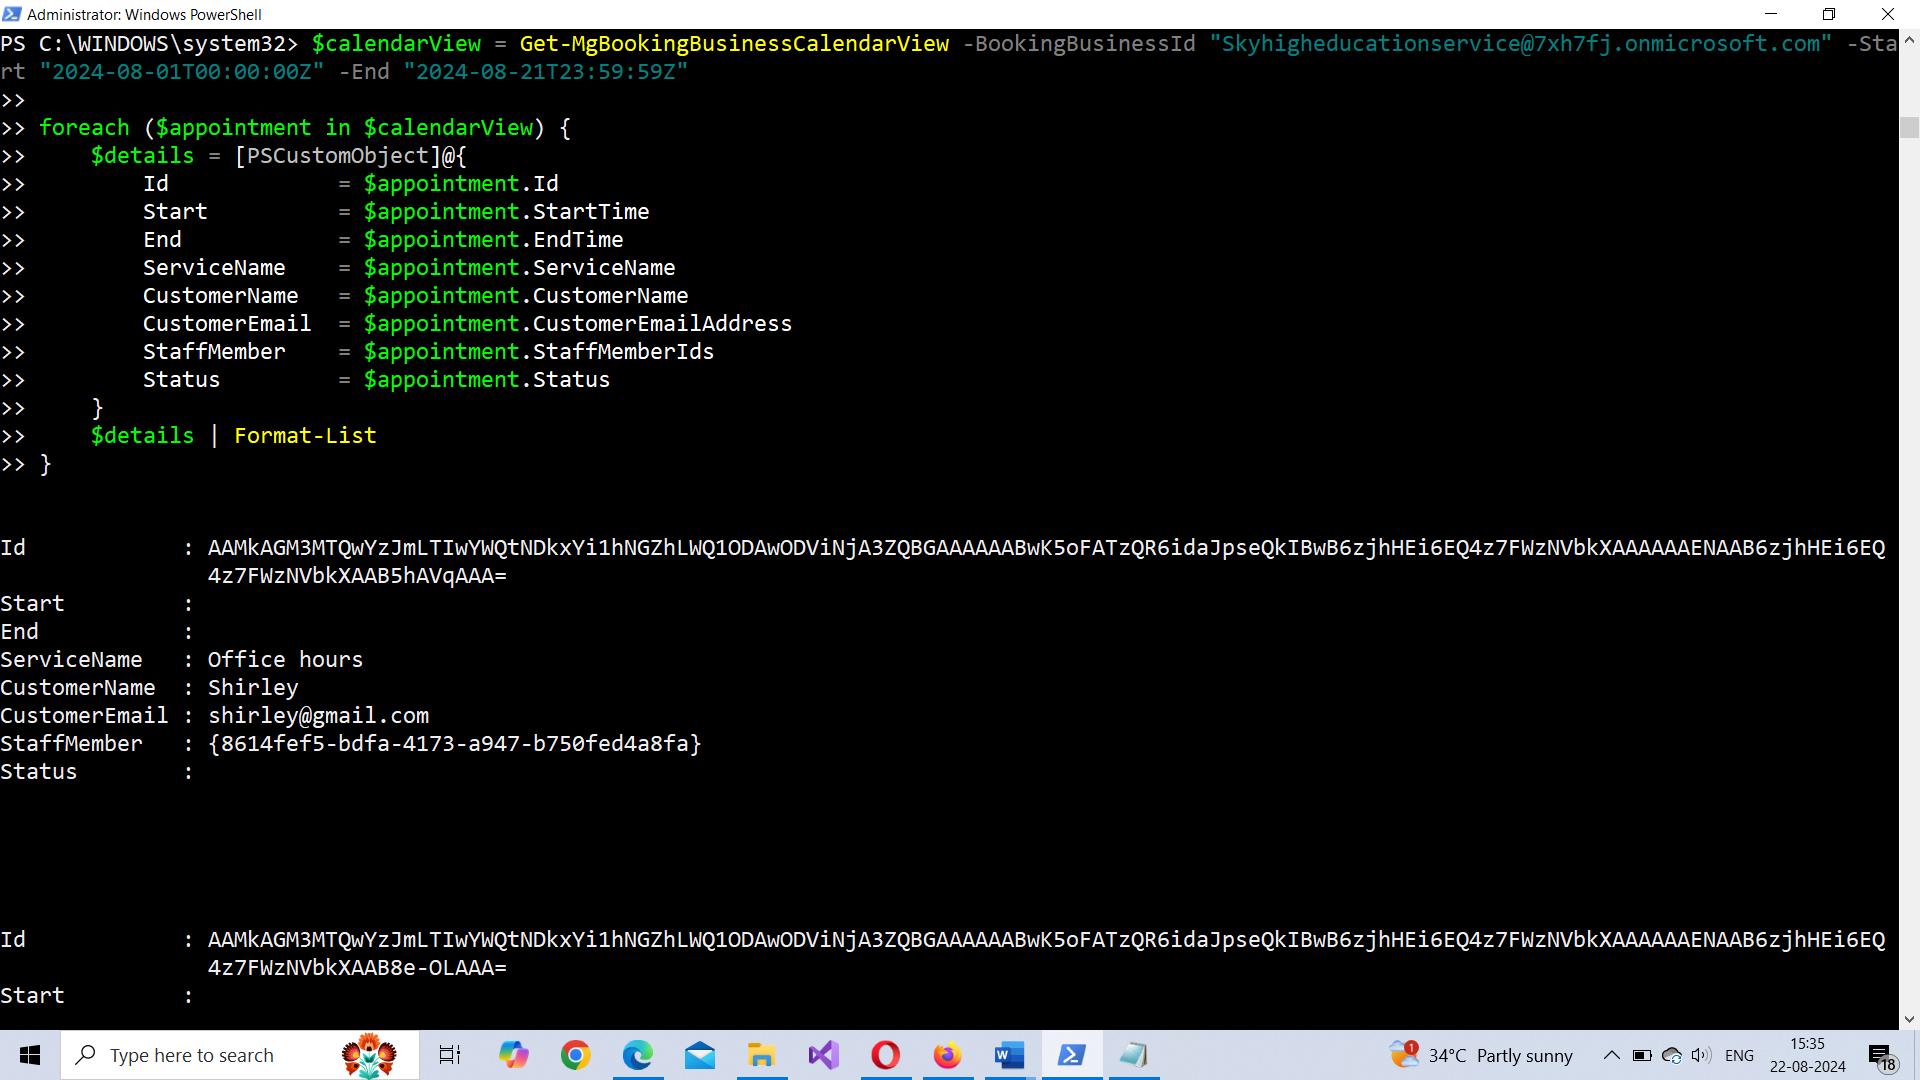Click the scroll down arrow on the scrollbar
Image resolution: width=1920 pixels, height=1080 pixels.
[1909, 1019]
